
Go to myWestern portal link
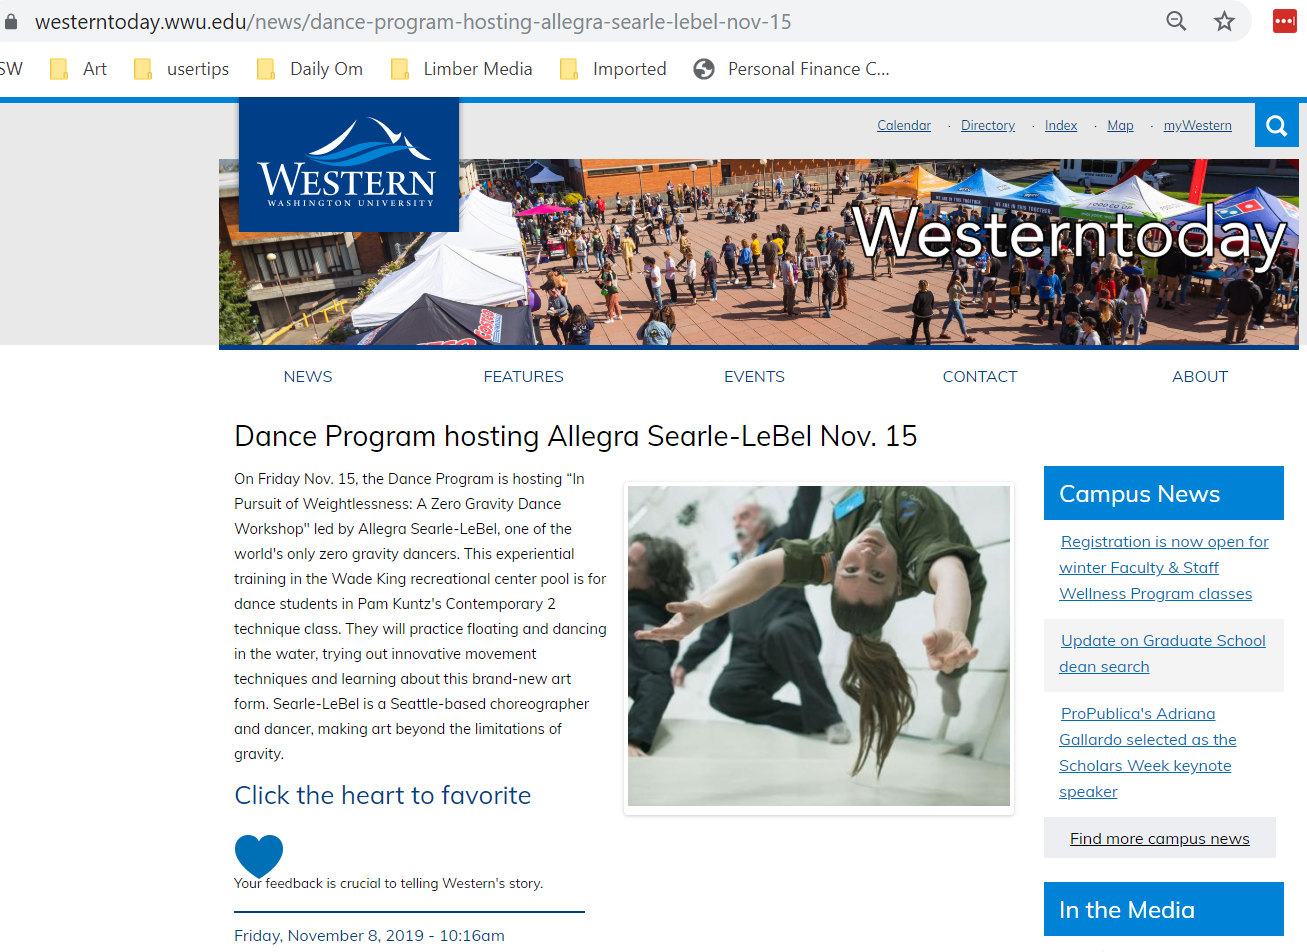(x=1198, y=125)
